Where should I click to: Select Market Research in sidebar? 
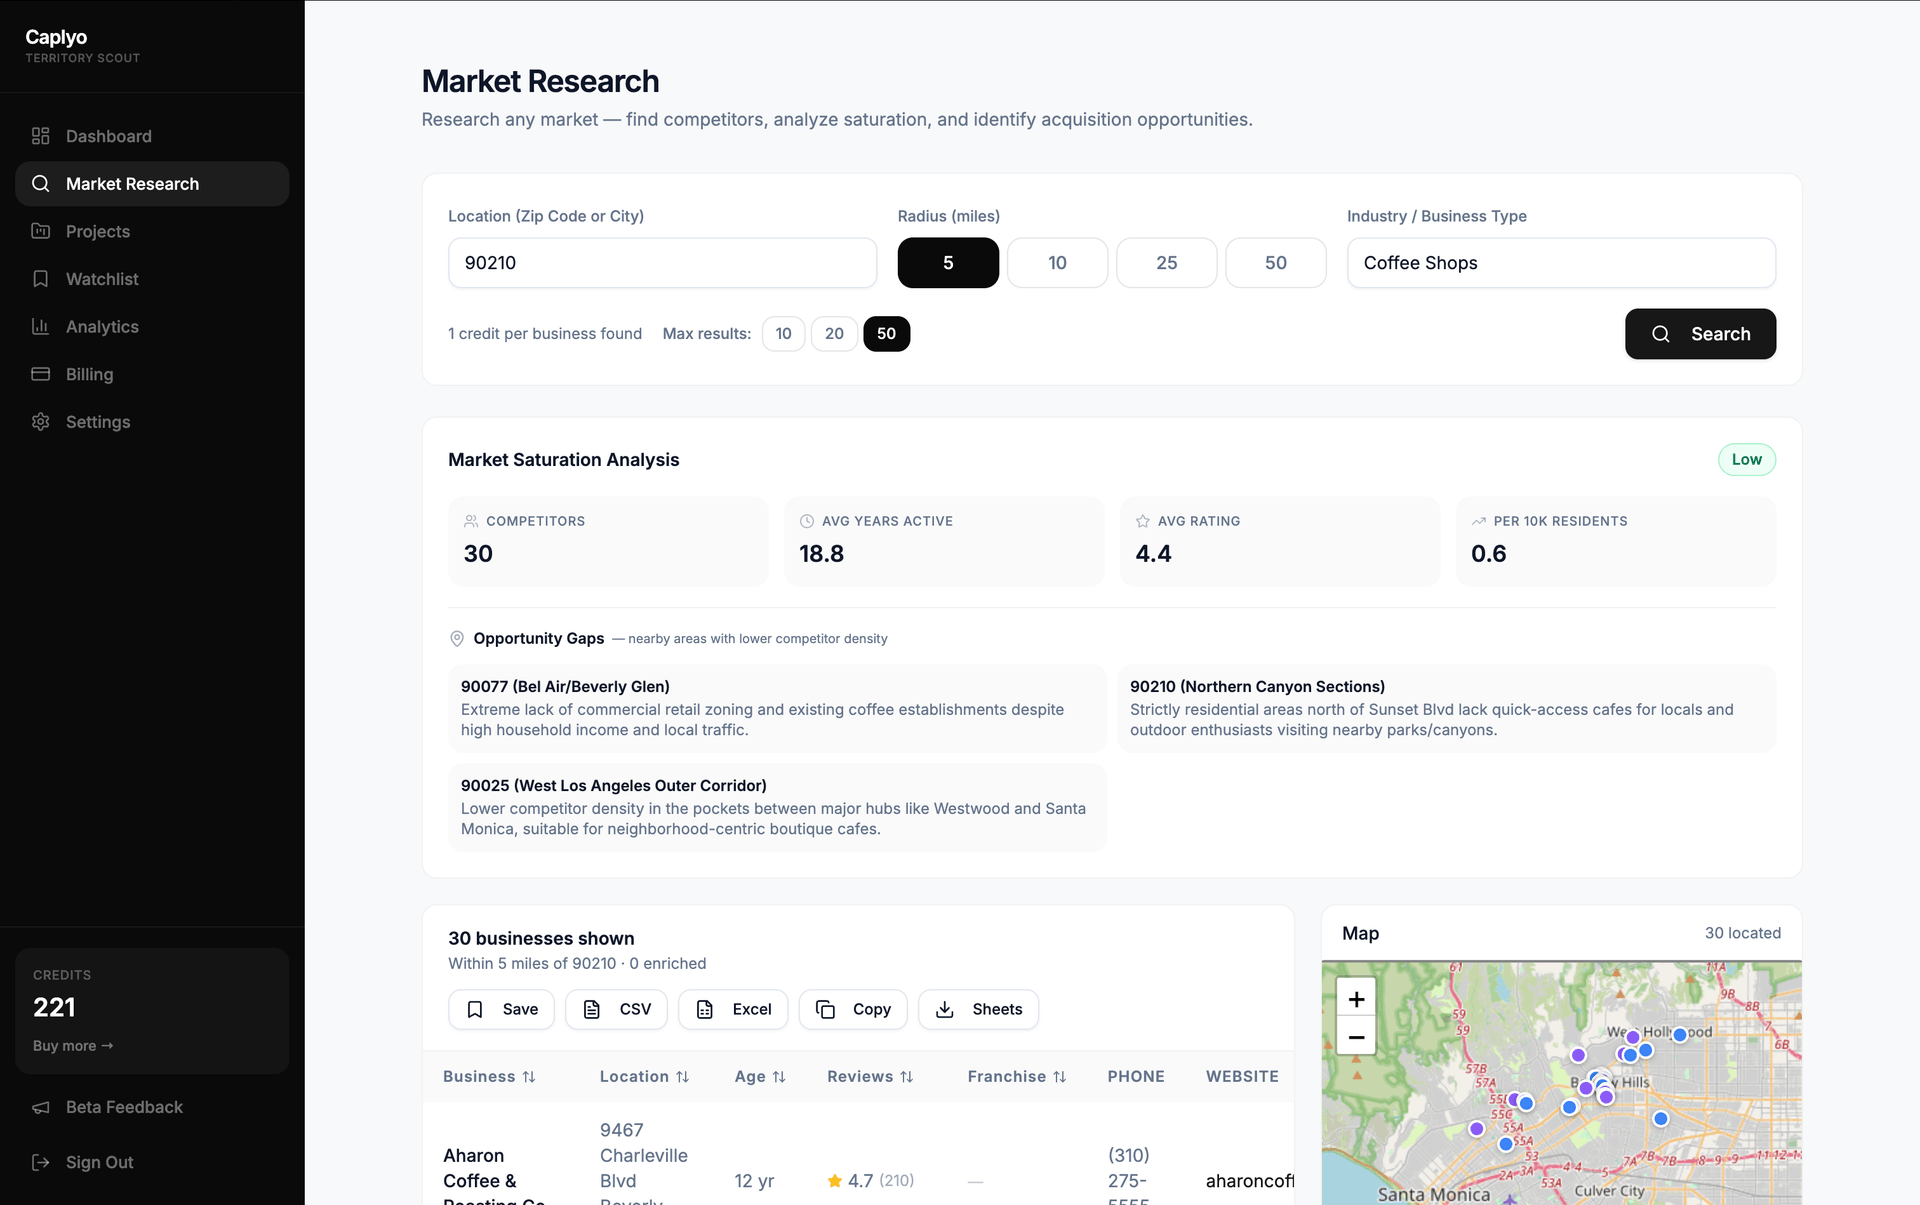pos(152,184)
